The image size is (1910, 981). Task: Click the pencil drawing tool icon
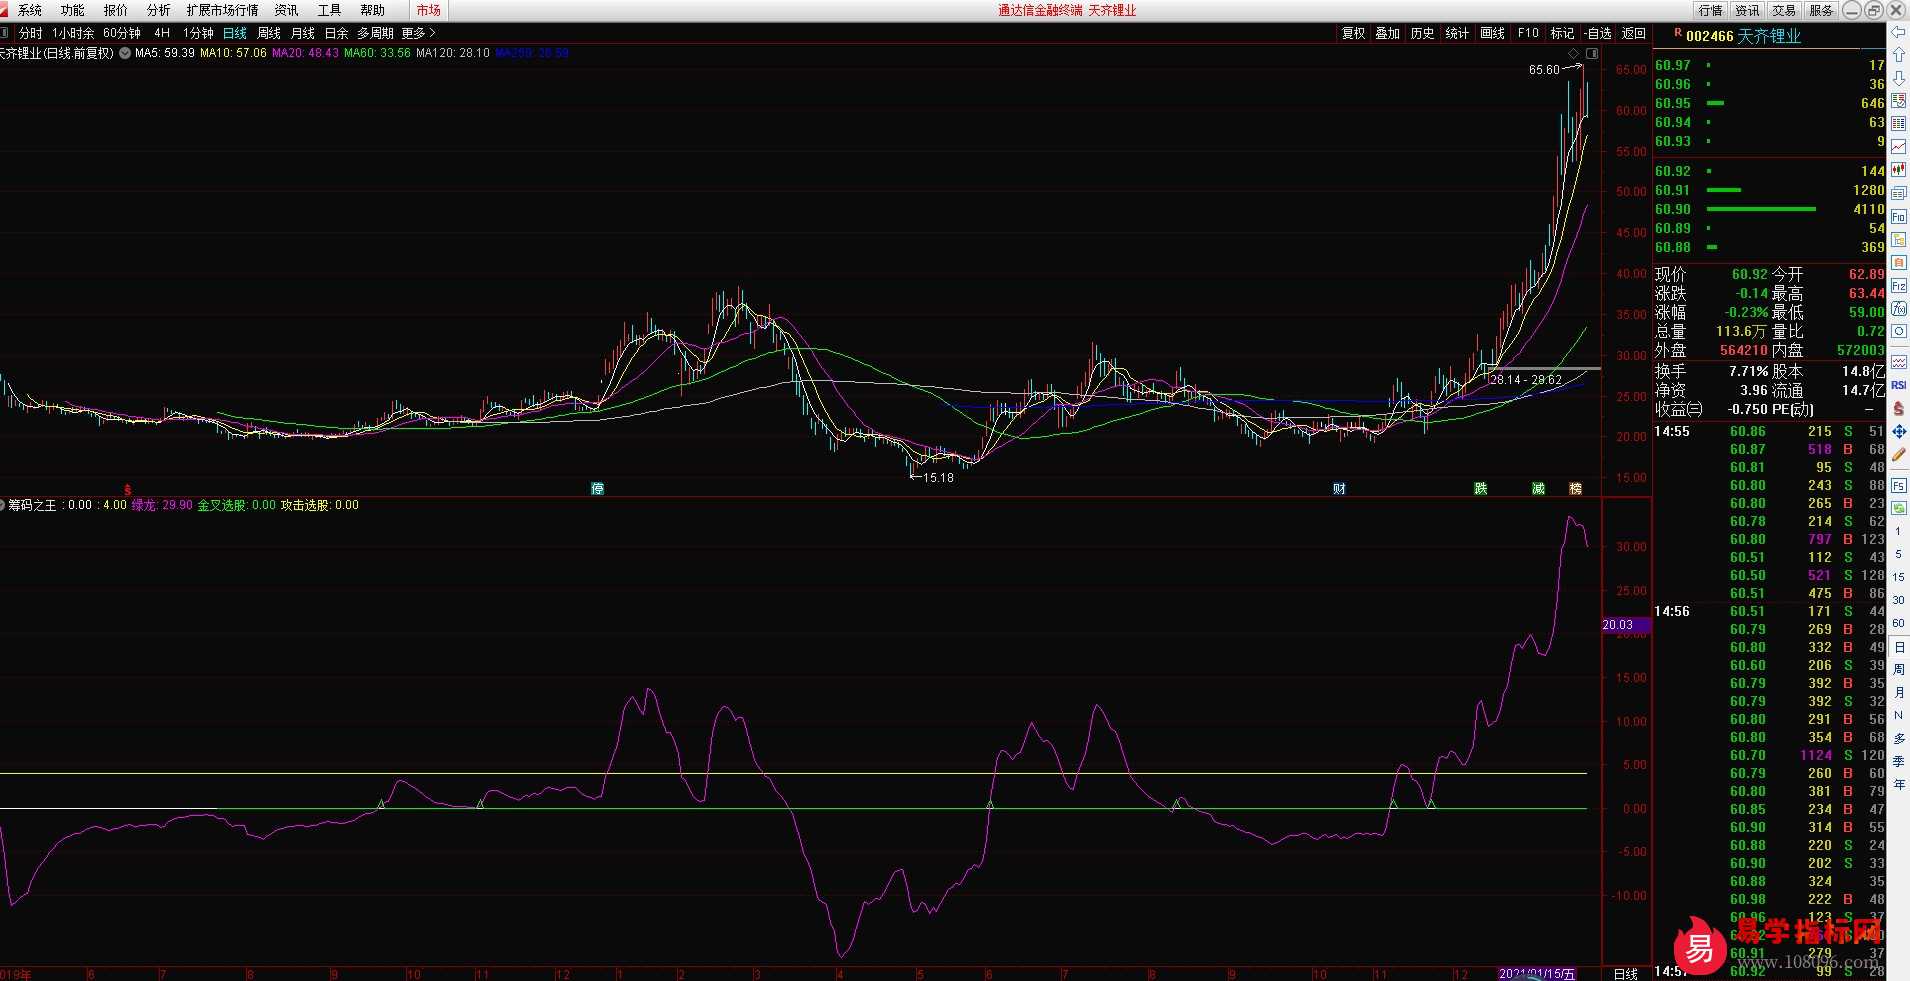1898,455
